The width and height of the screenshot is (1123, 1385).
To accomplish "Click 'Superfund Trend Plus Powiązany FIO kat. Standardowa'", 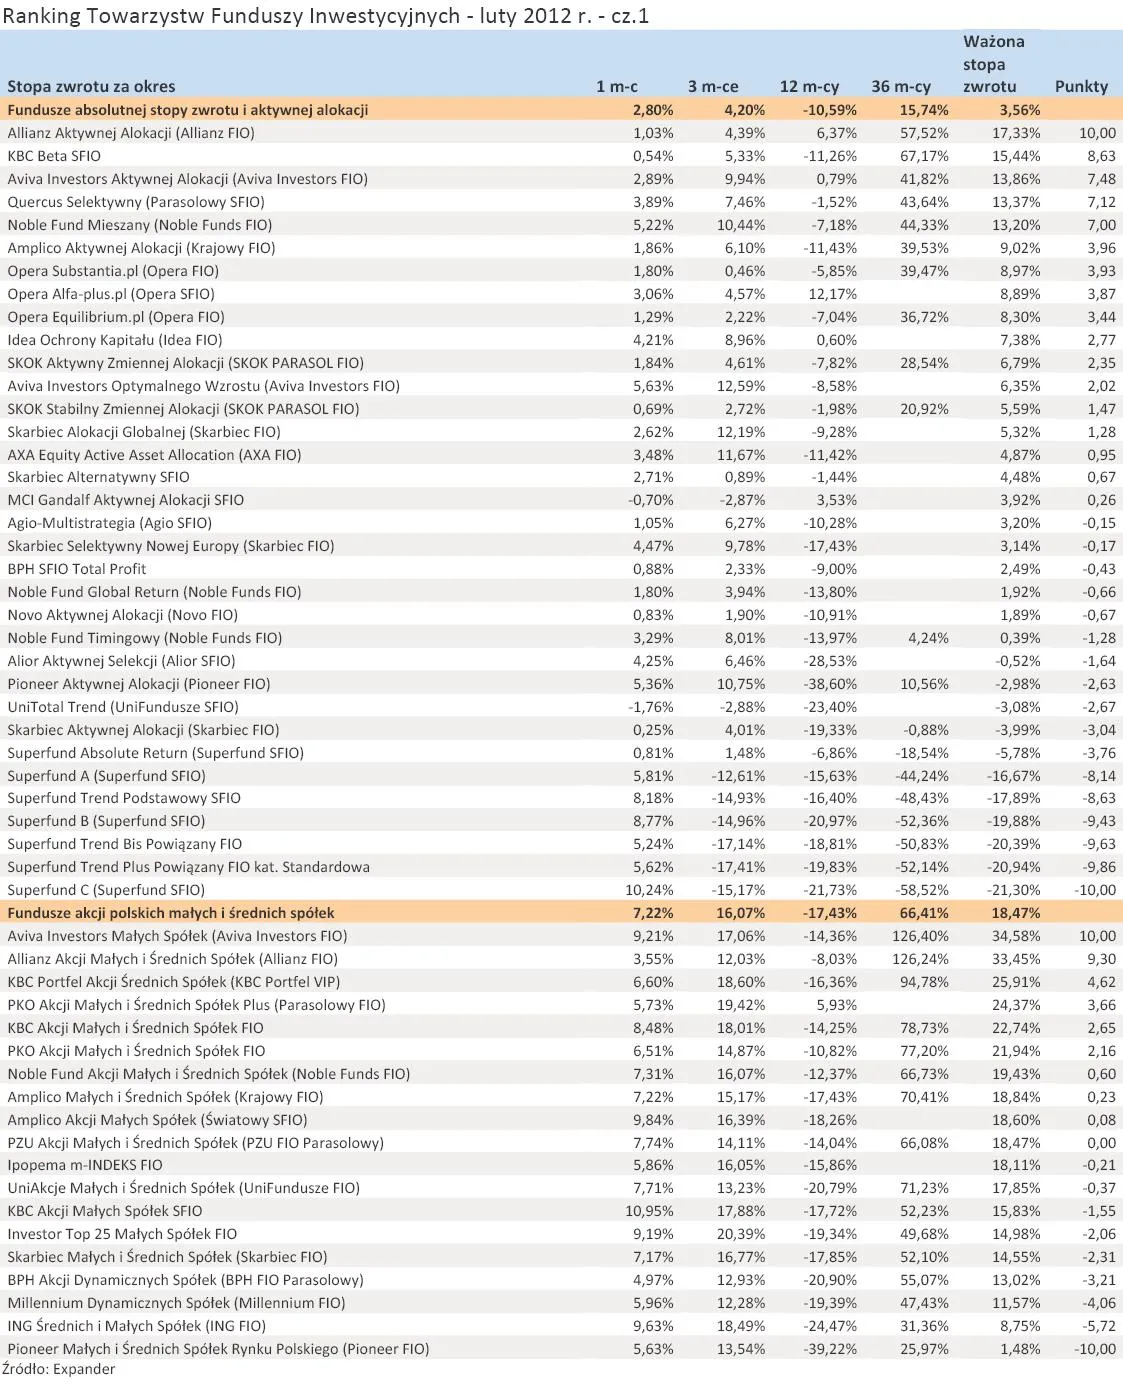I will [189, 867].
